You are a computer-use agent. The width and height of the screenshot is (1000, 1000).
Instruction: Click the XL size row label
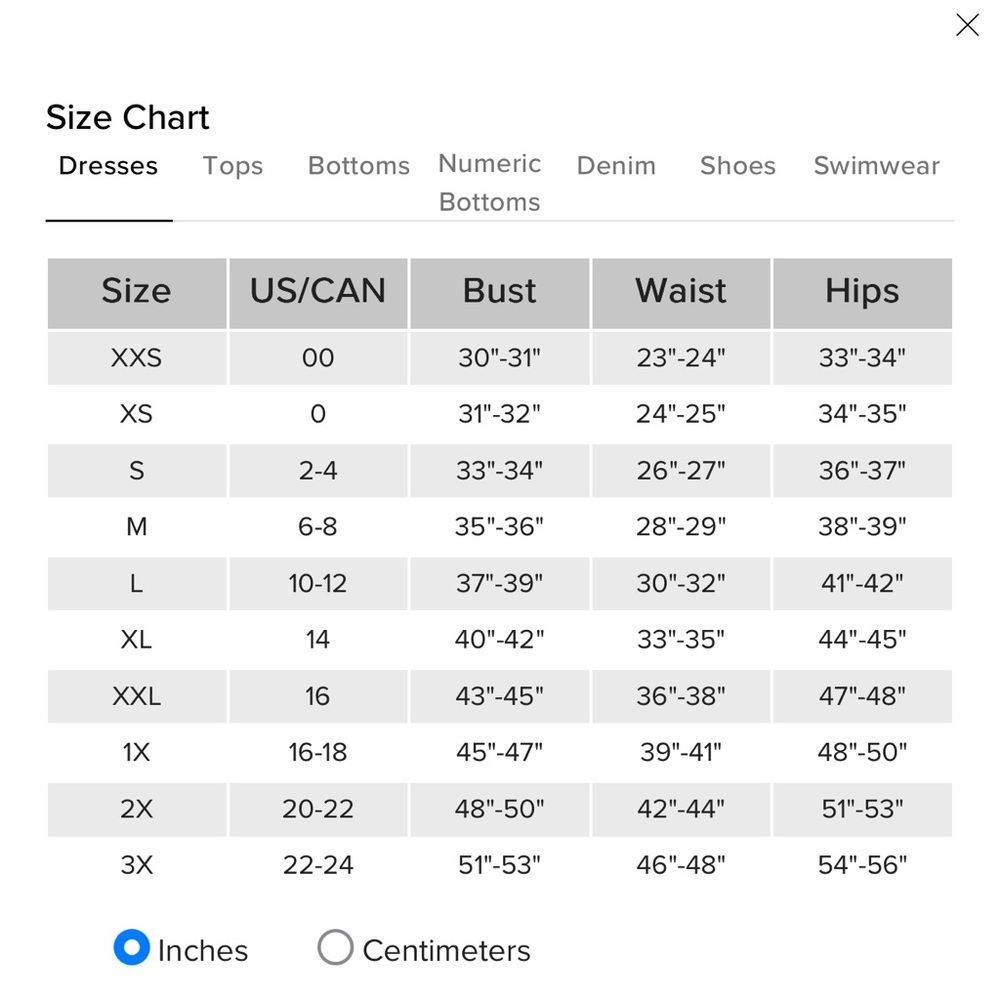[136, 639]
